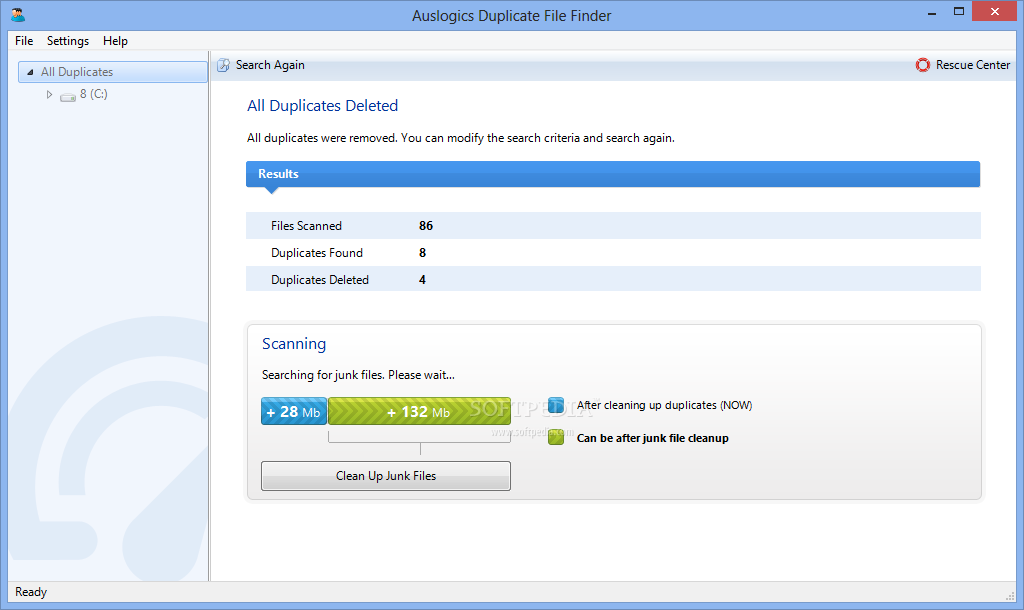Select the Results header tab
Screen dimensions: 1024x610
pos(613,174)
